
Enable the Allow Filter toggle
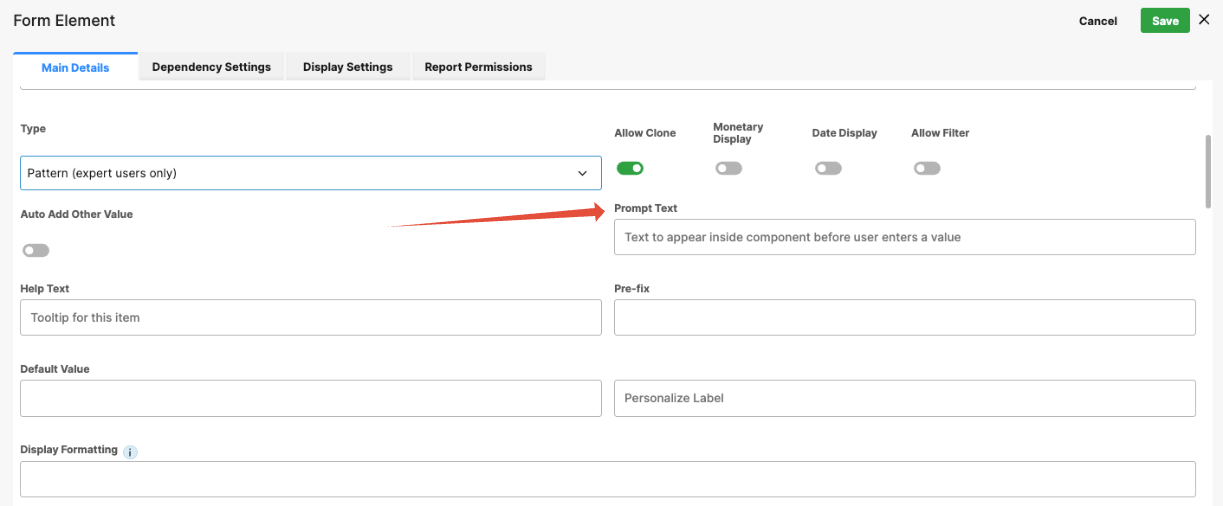coord(927,168)
